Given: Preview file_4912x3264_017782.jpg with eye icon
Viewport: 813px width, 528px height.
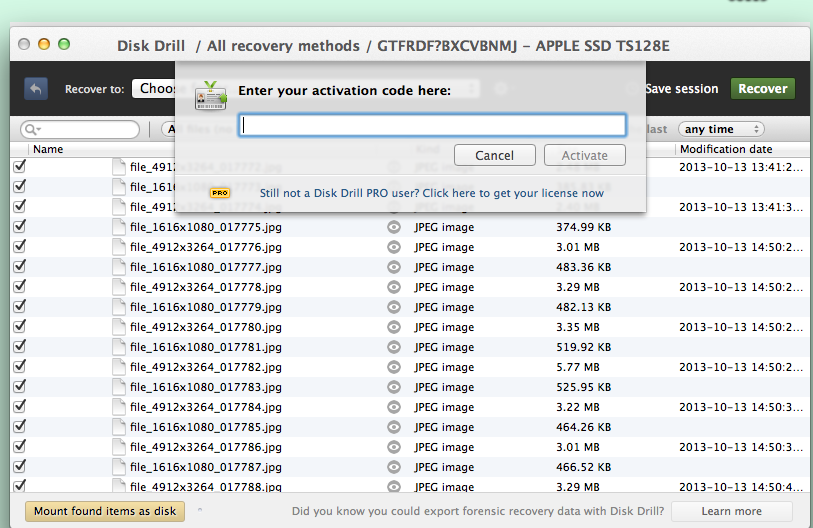Looking at the screenshot, I should tap(394, 367).
